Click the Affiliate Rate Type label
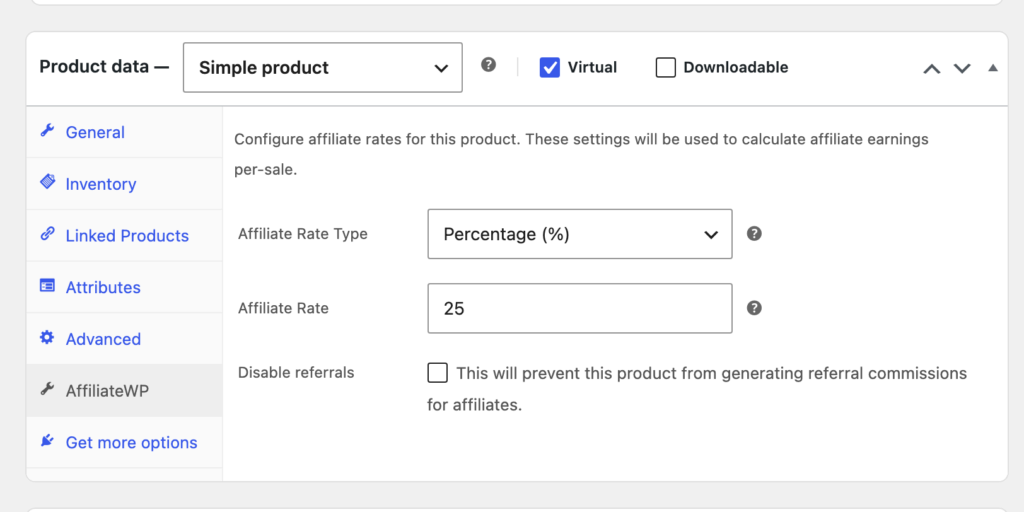This screenshot has height=512, width=1024. tap(303, 234)
